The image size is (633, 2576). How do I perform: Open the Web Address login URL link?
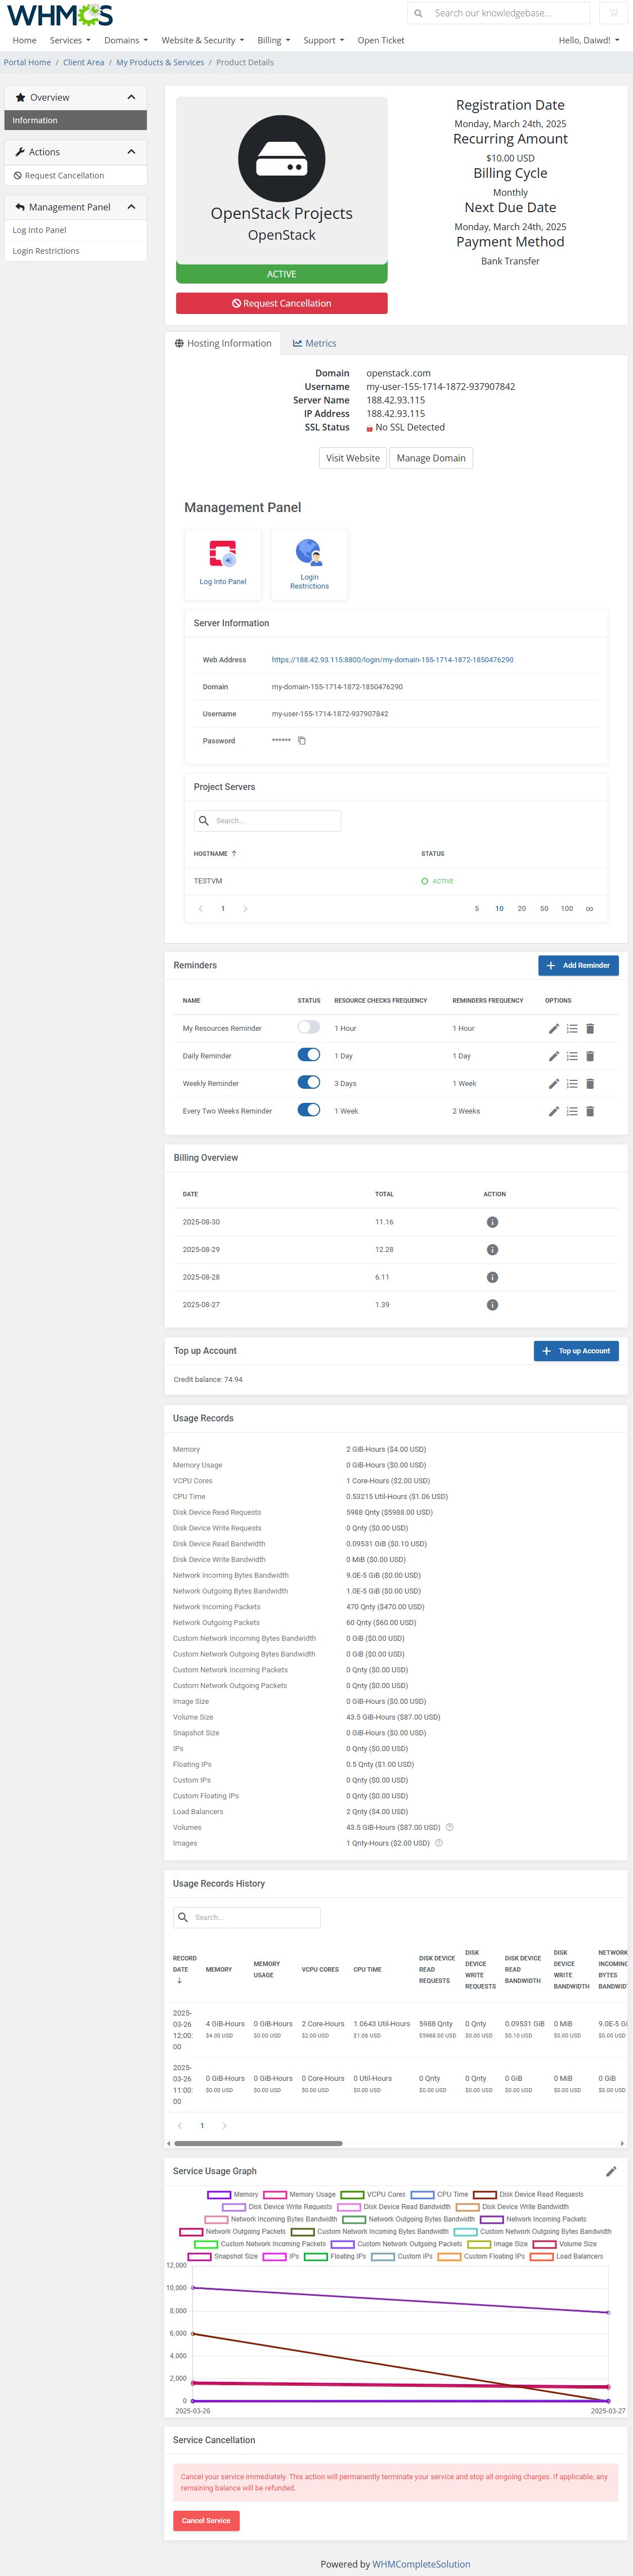point(392,660)
